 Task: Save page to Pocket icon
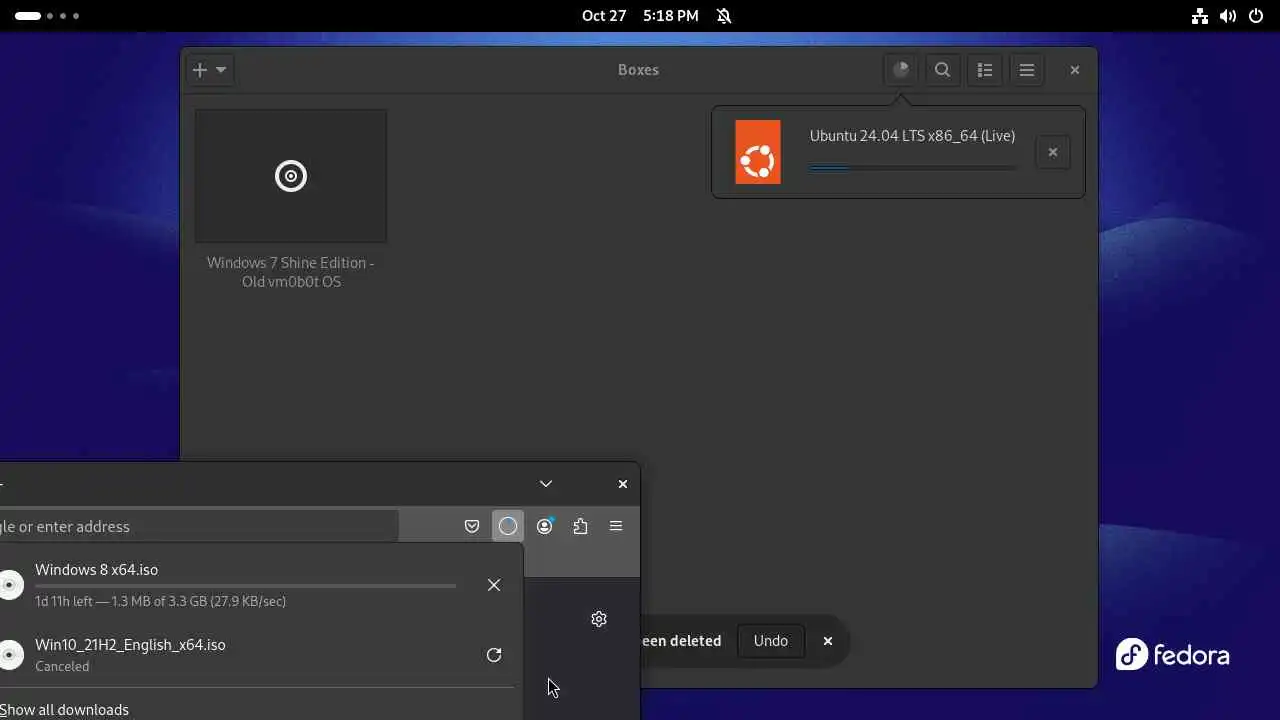pyautogui.click(x=472, y=526)
